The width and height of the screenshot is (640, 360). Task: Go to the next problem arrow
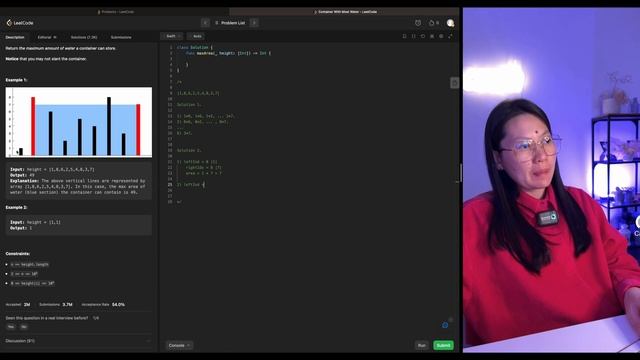click(x=254, y=23)
